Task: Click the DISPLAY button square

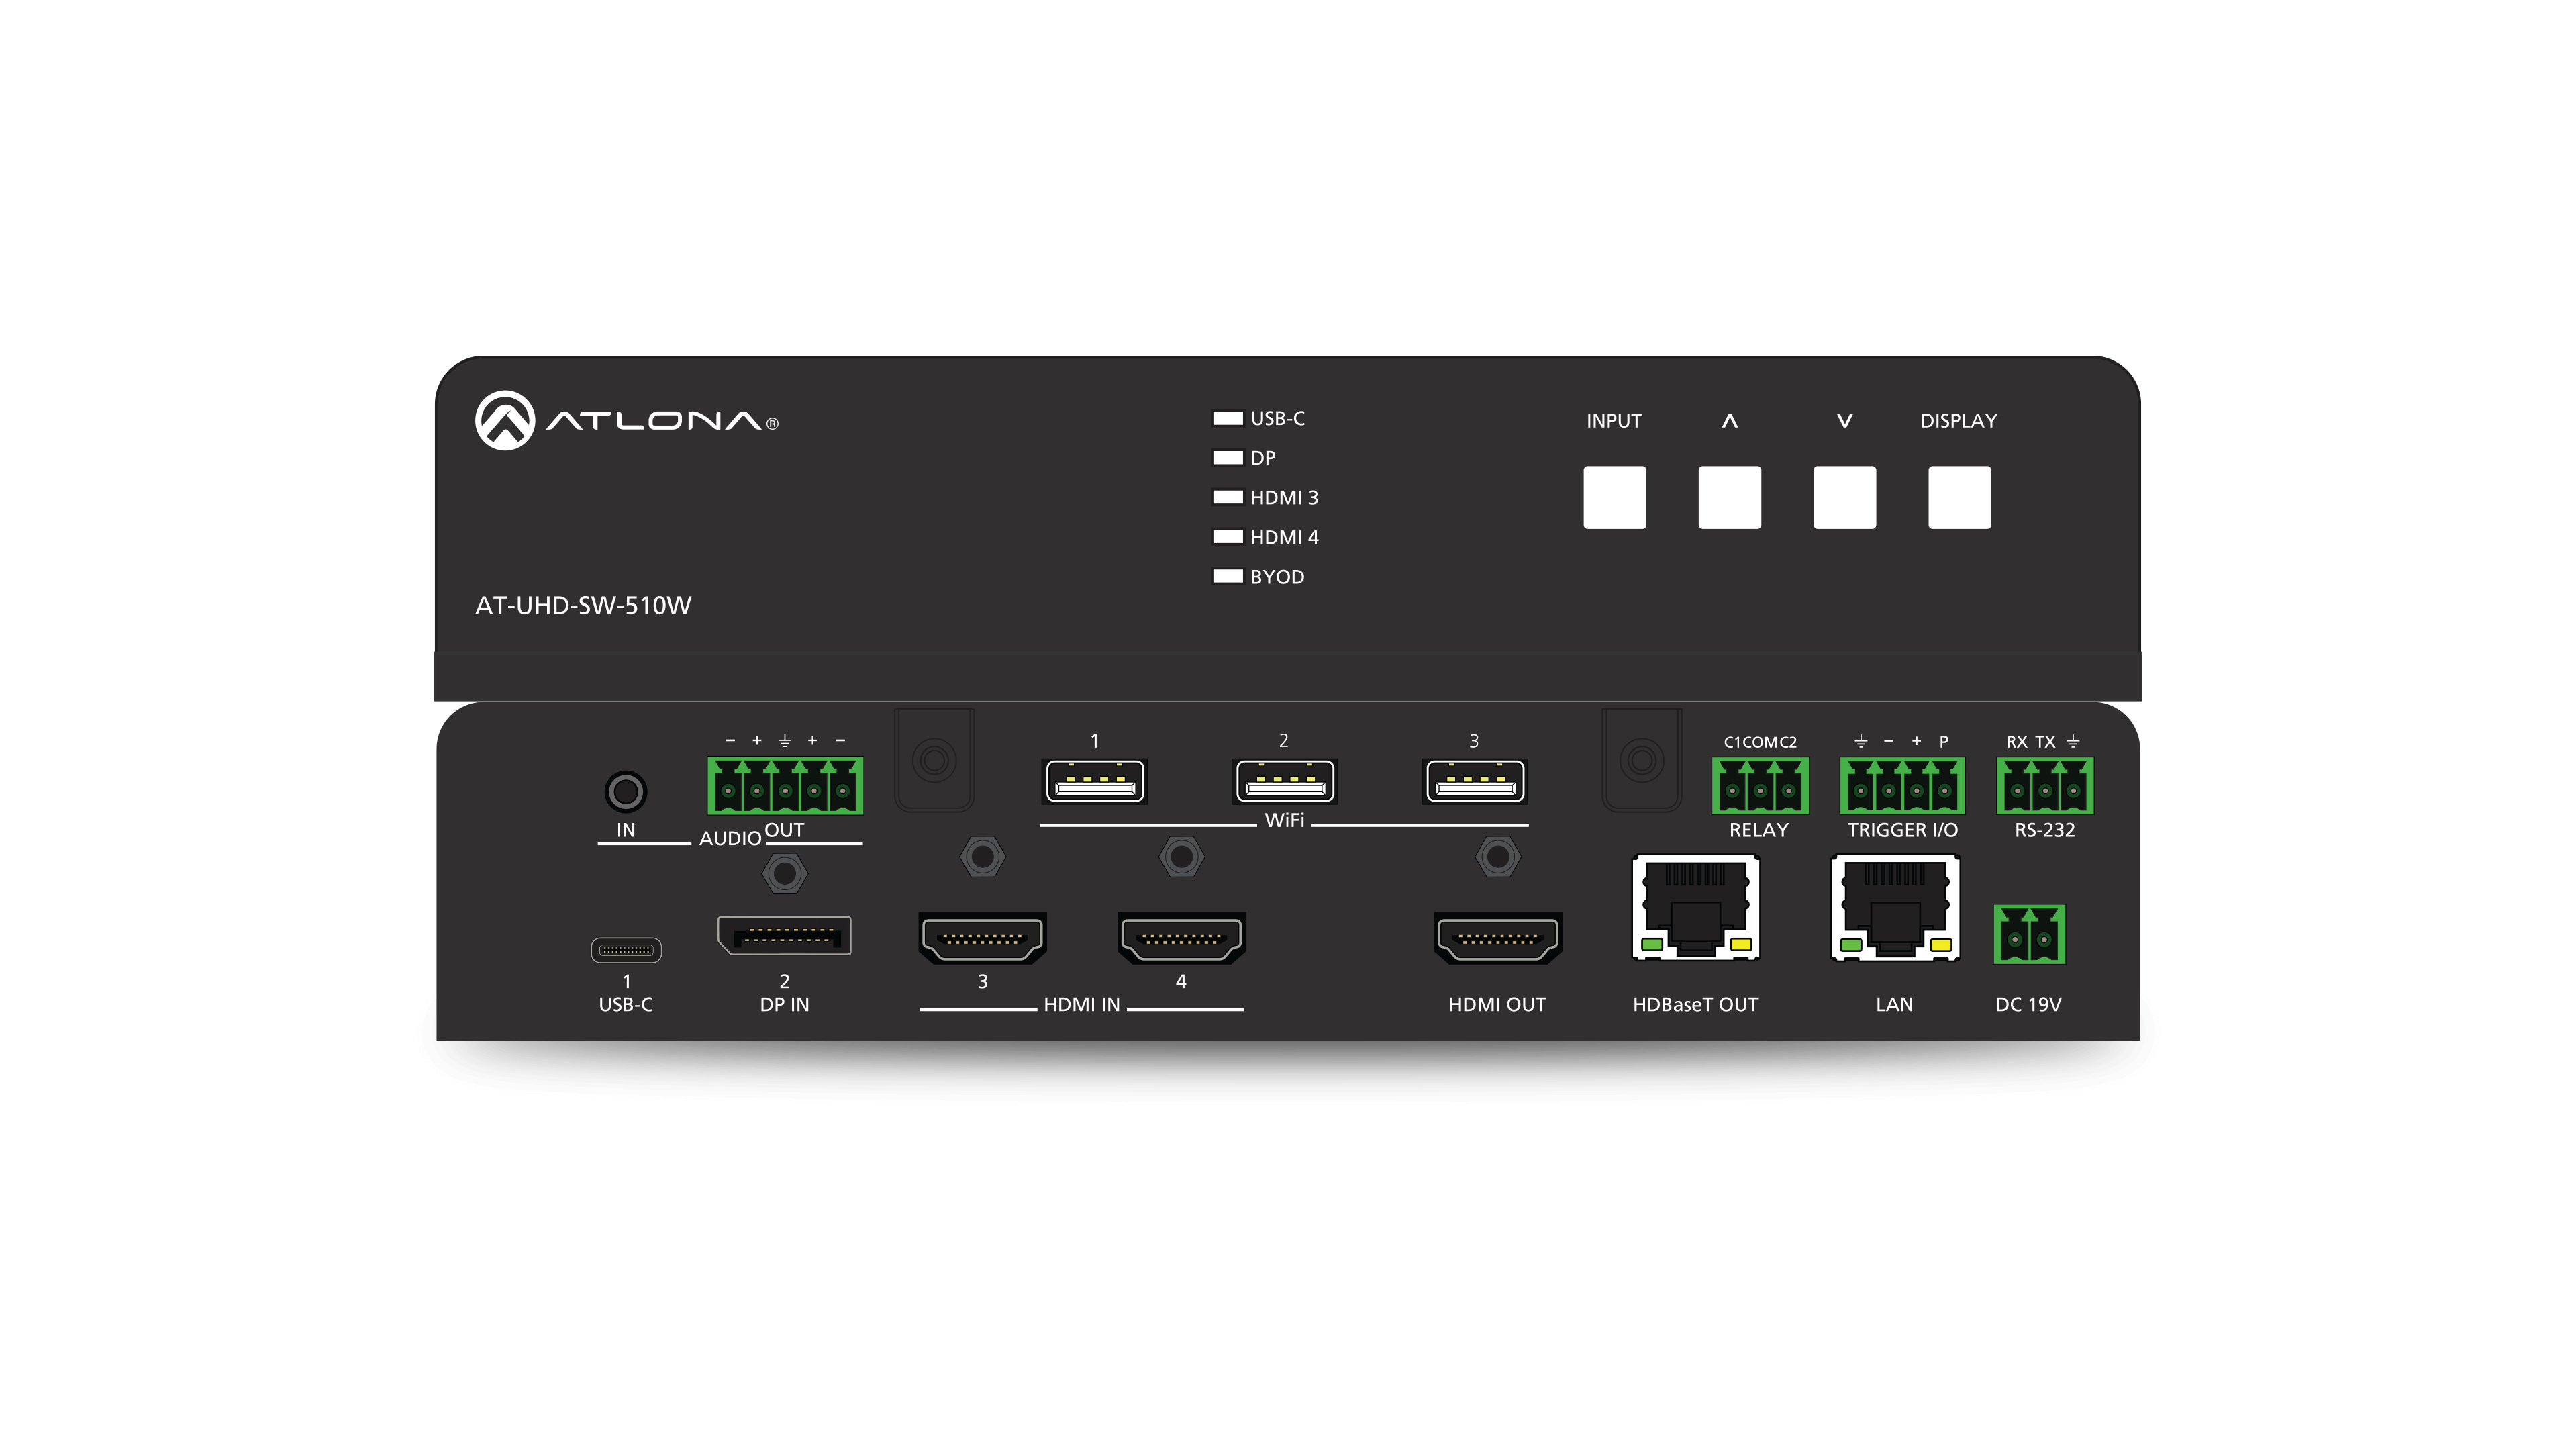Action: click(1959, 497)
